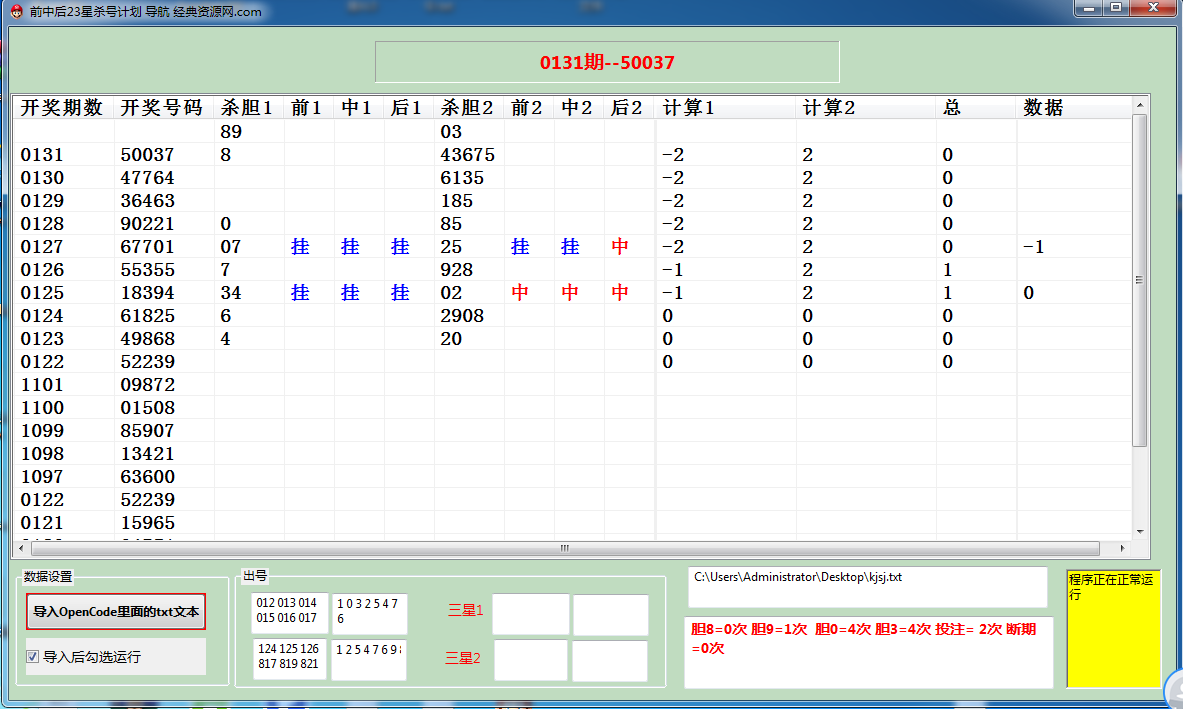Select the row for period 0130
Screen dimensions: 1183x709
tap(573, 178)
